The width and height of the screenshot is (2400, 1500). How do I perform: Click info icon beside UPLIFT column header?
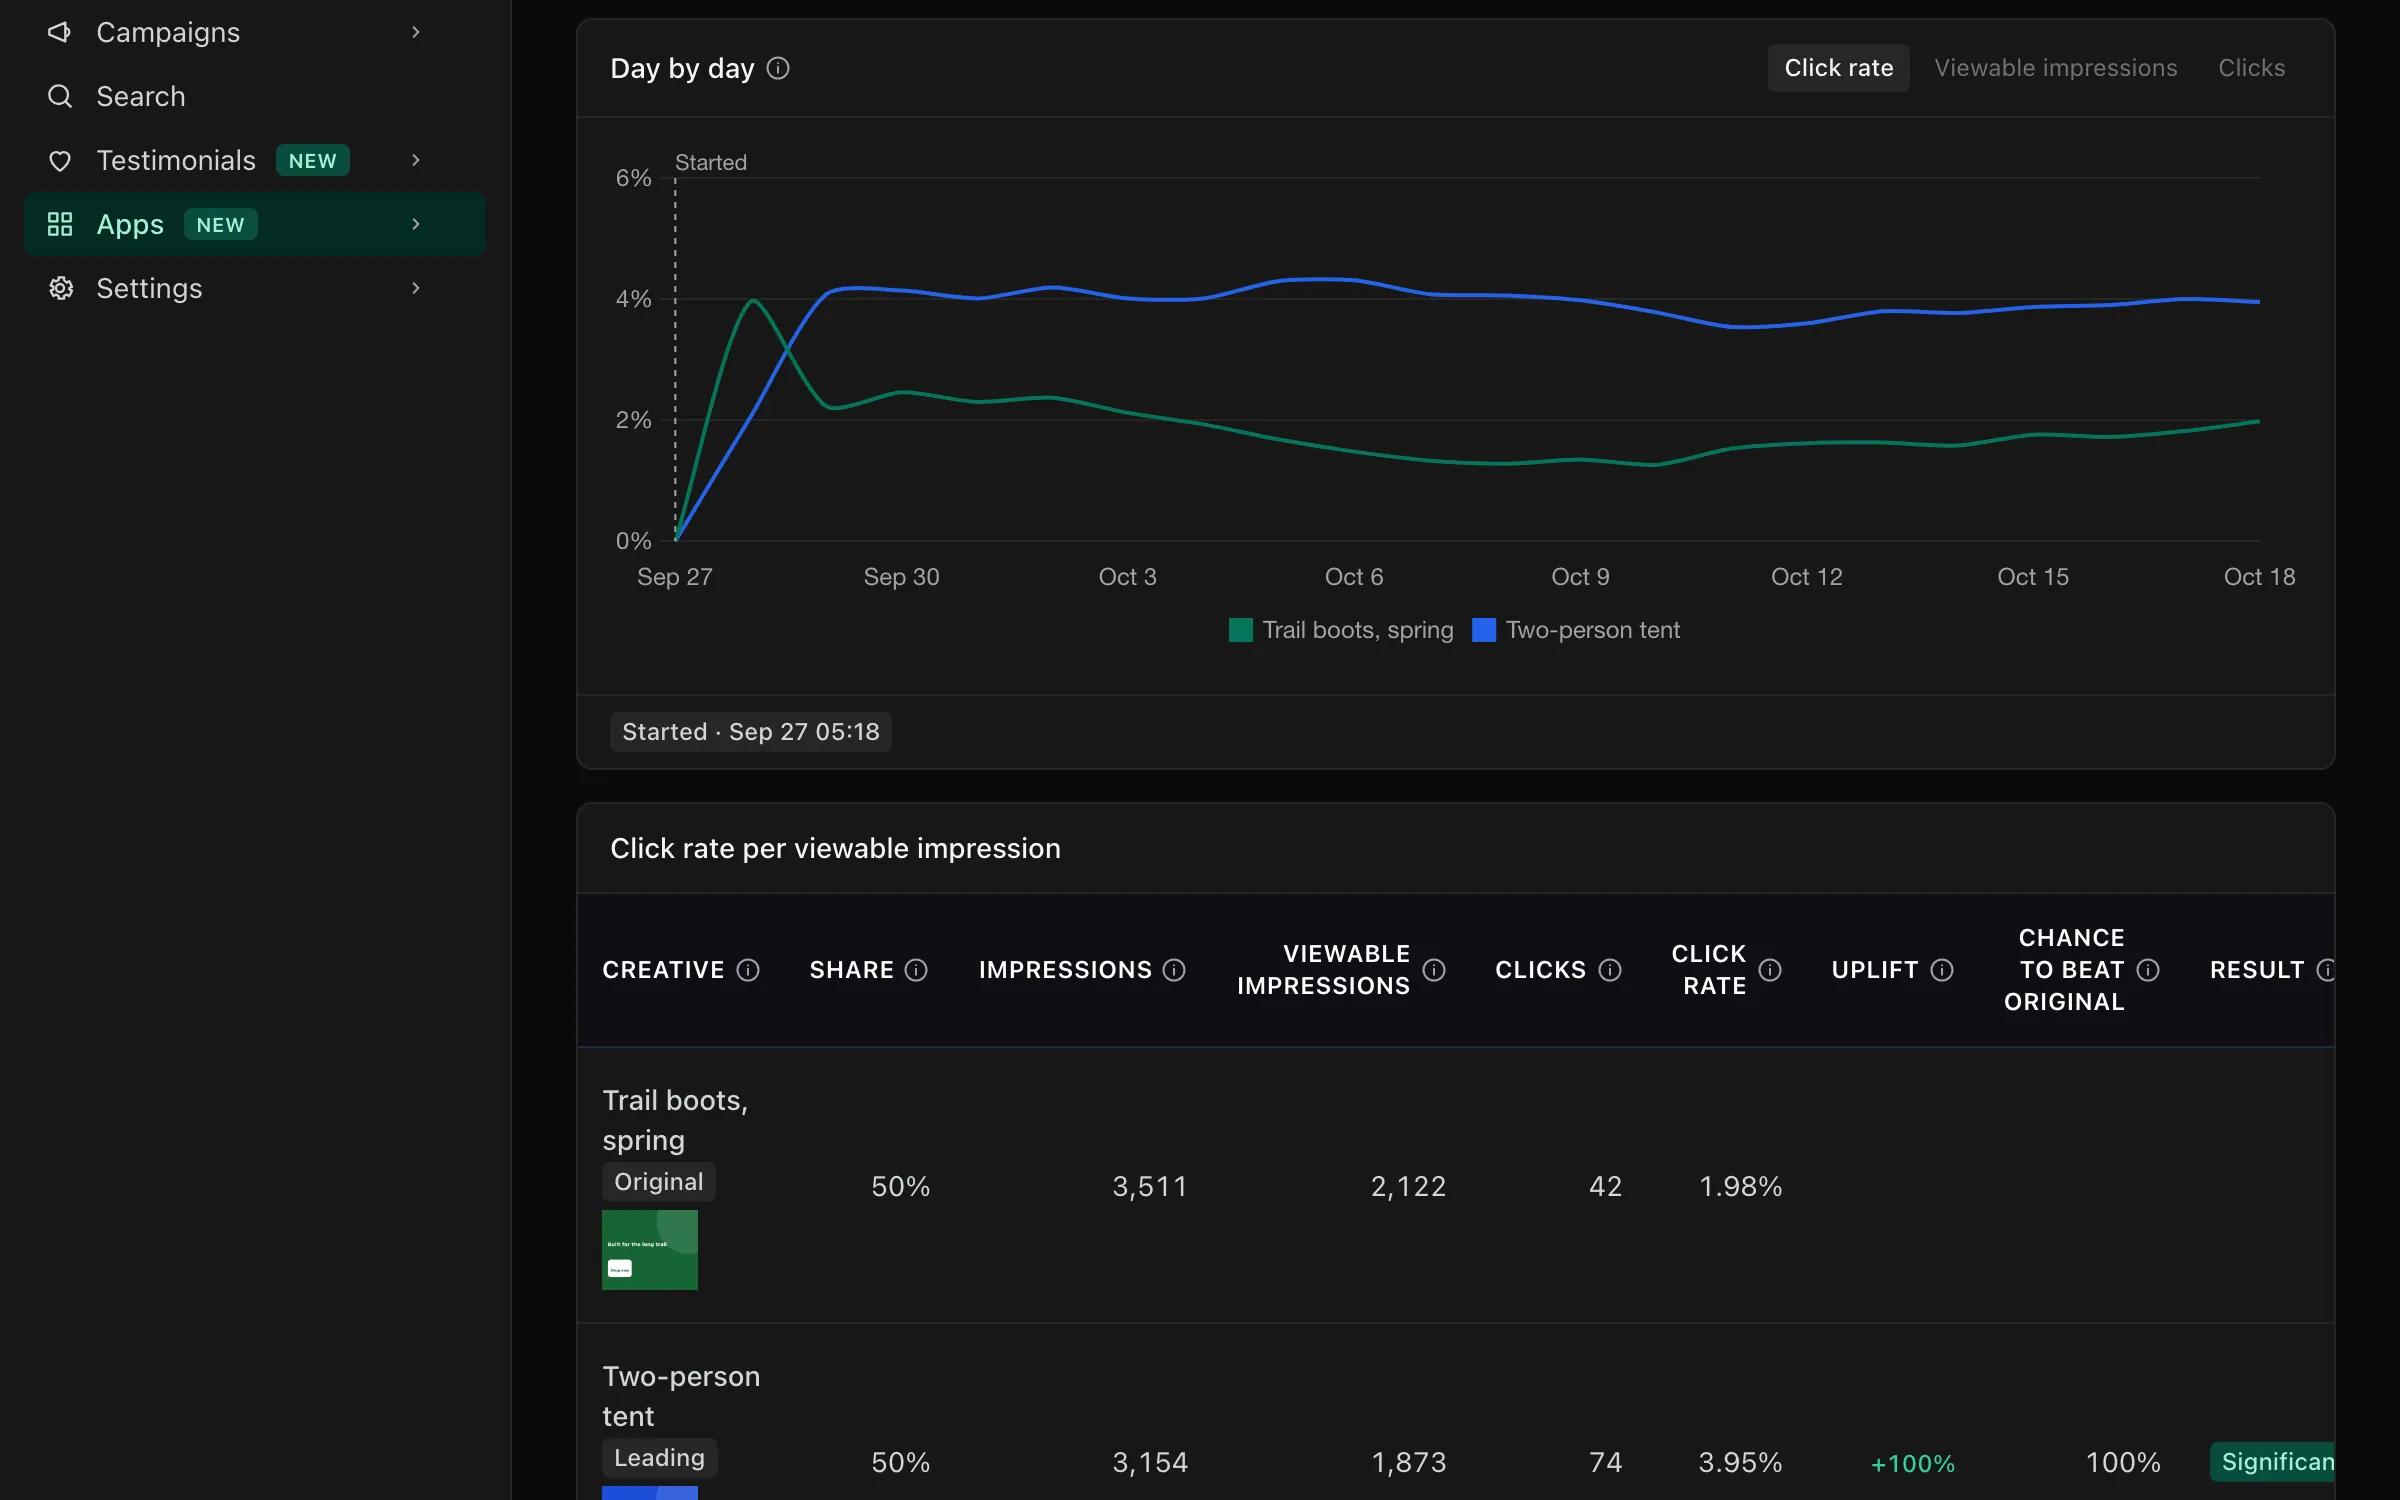[x=1942, y=970]
